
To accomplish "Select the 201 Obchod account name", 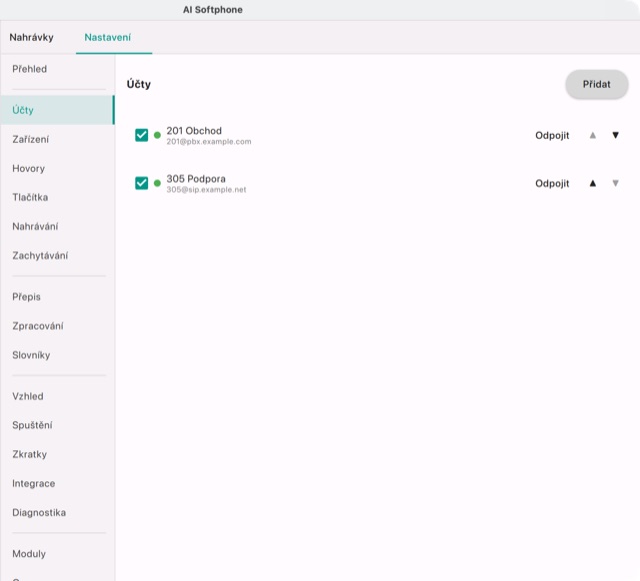I will [x=194, y=131].
